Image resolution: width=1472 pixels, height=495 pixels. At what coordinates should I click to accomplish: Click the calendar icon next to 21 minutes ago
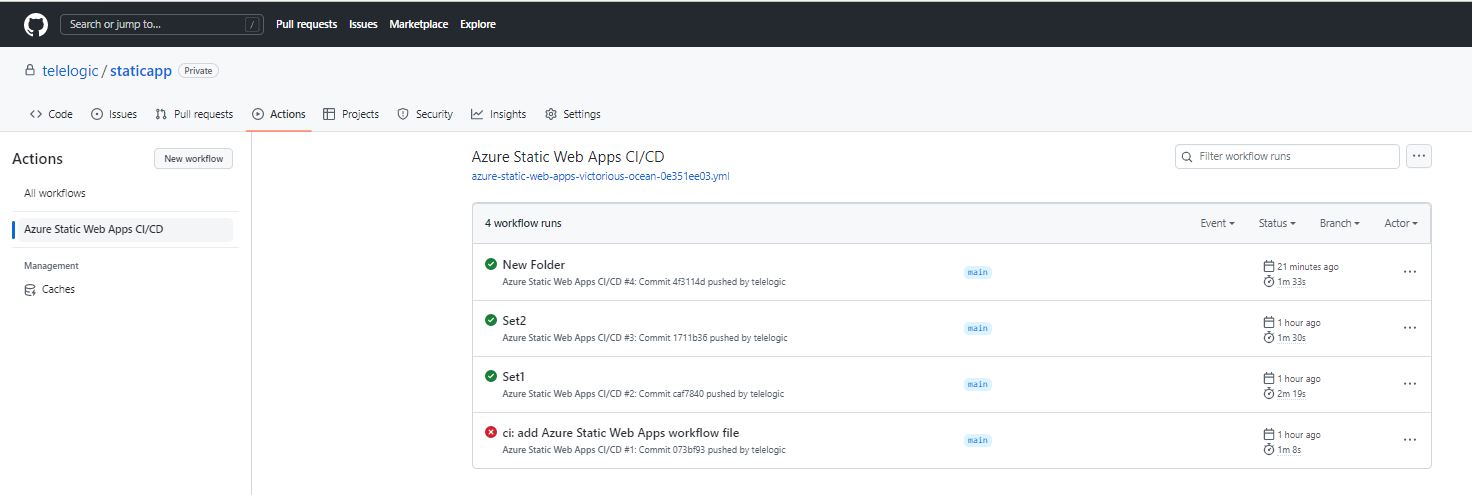coord(1269,267)
